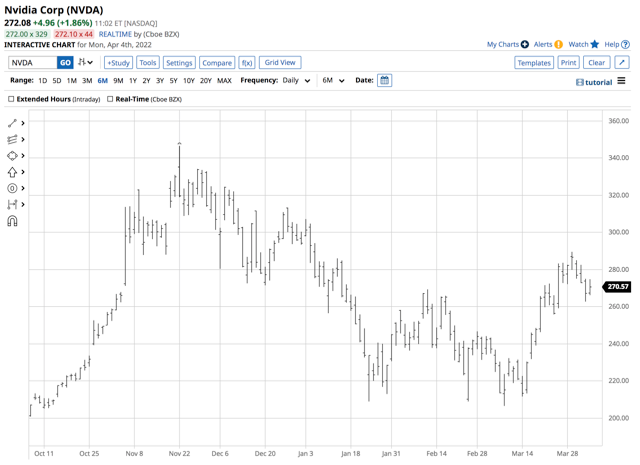Click the Print button

[x=569, y=62]
